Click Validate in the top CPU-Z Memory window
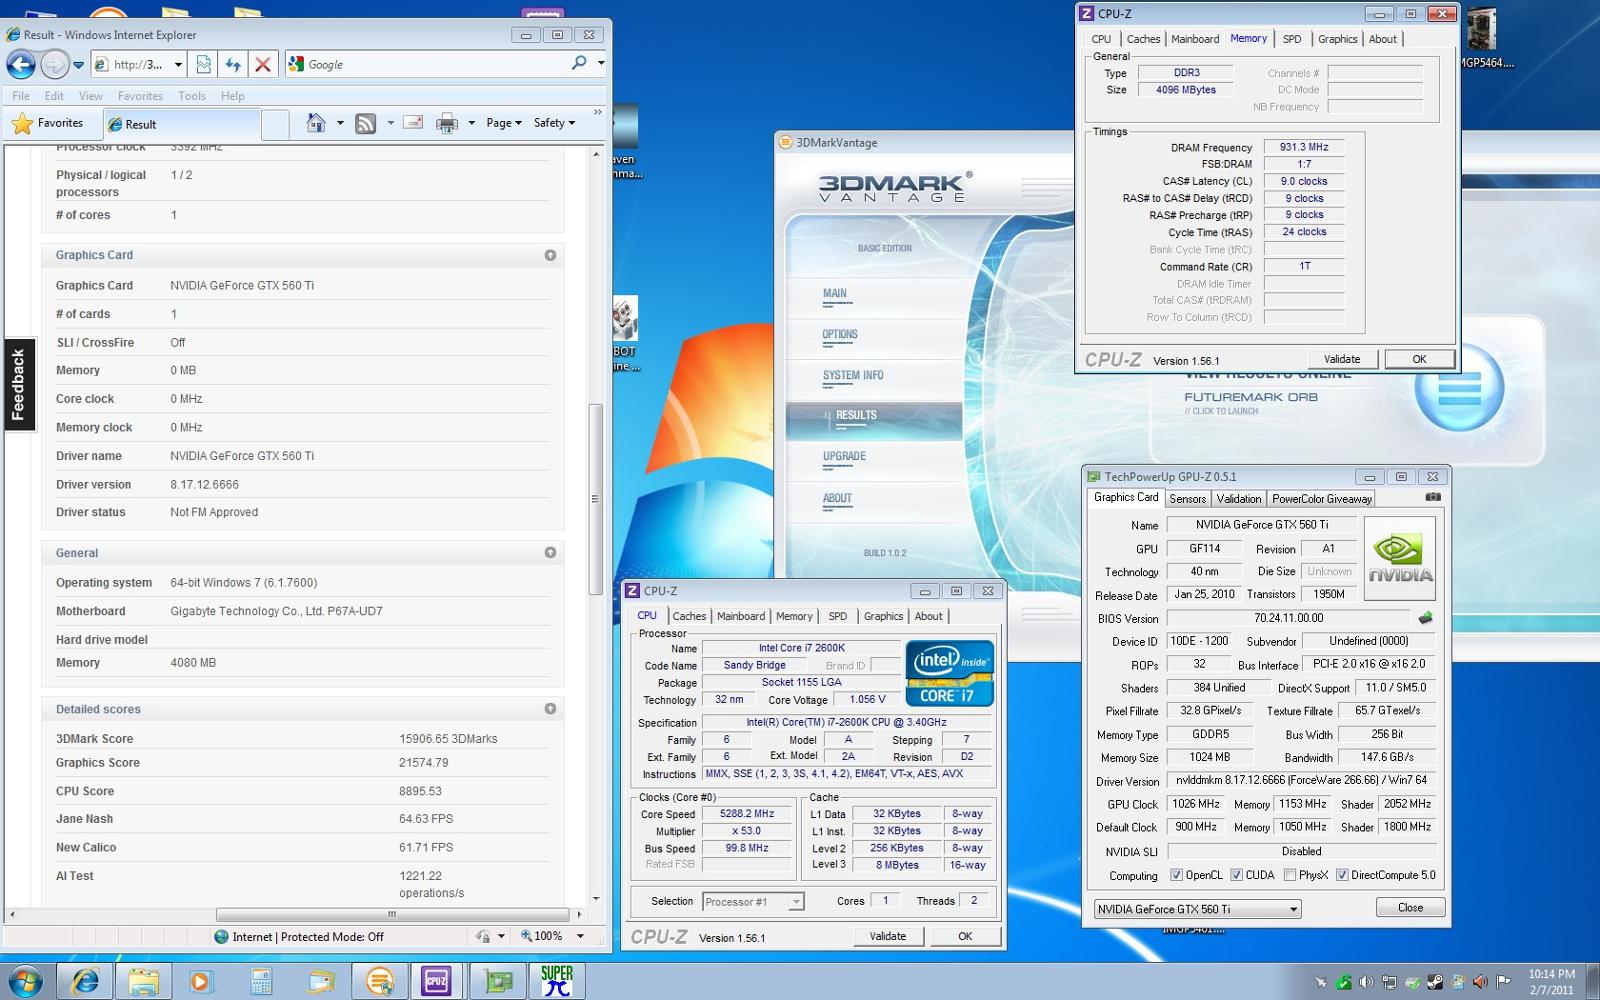This screenshot has width=1600, height=1000. point(1342,359)
